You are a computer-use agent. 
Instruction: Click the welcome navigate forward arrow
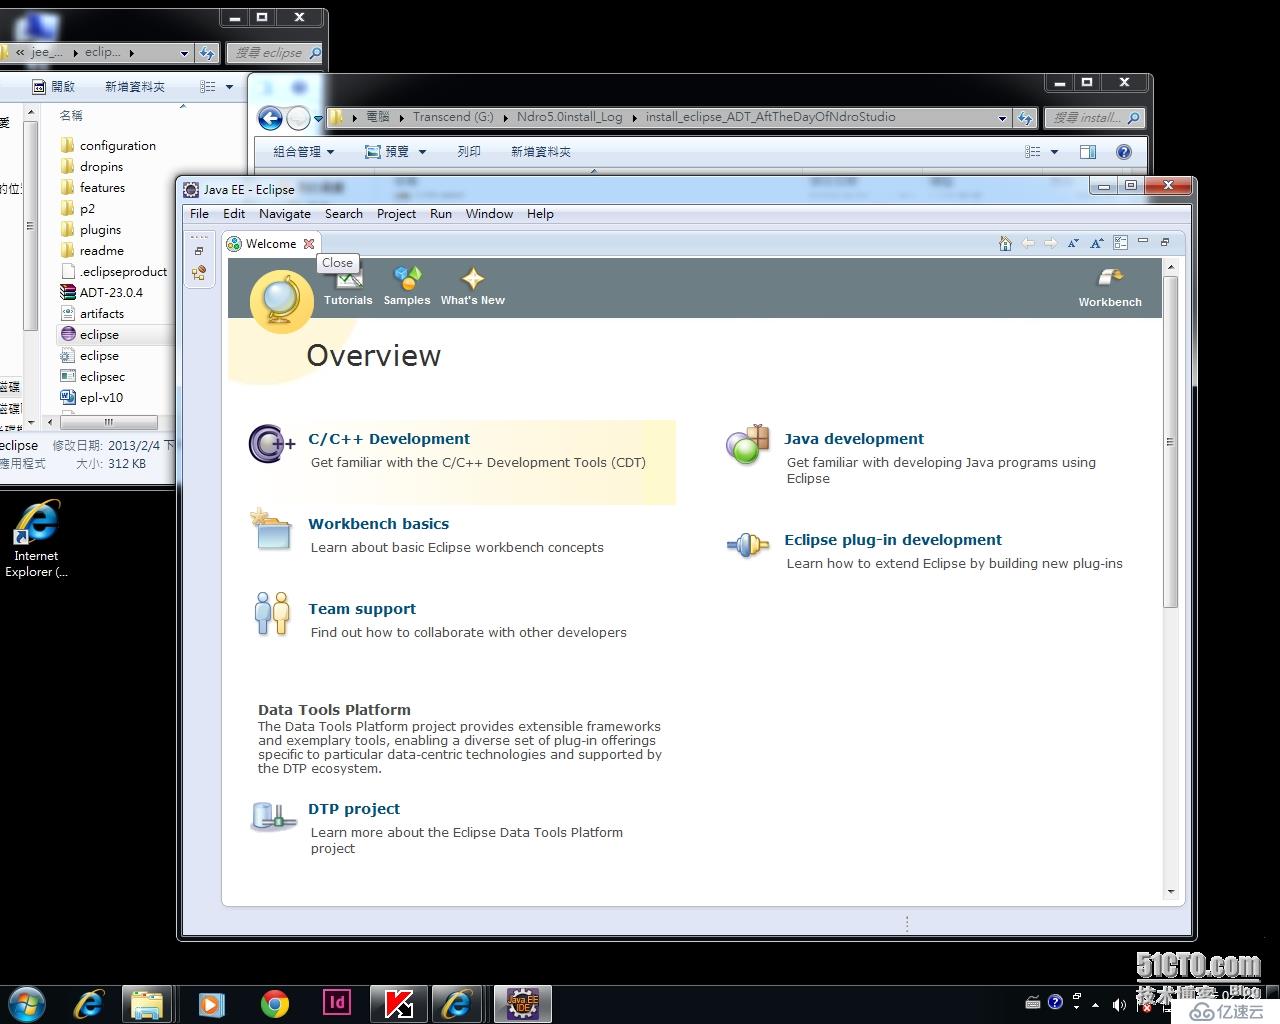pos(1051,243)
